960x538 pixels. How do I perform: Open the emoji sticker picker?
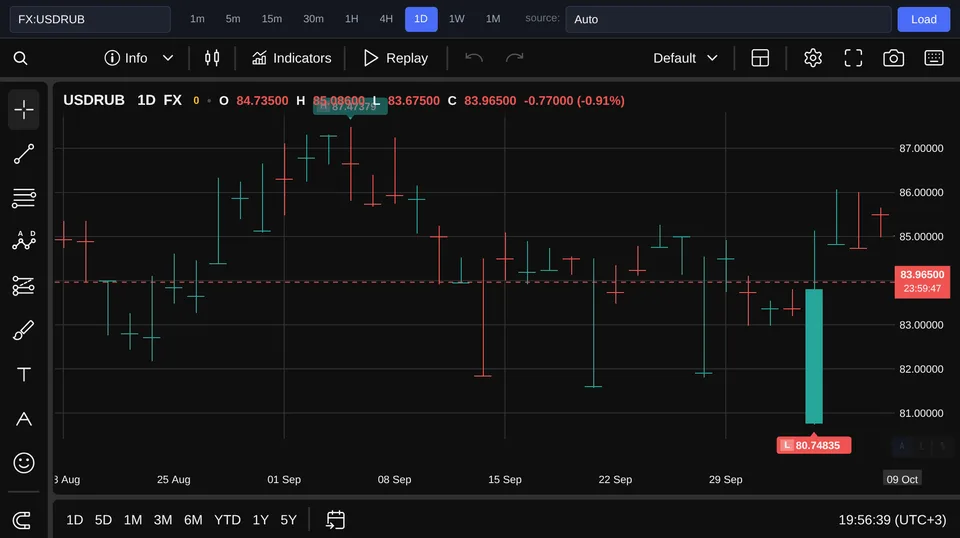point(24,463)
